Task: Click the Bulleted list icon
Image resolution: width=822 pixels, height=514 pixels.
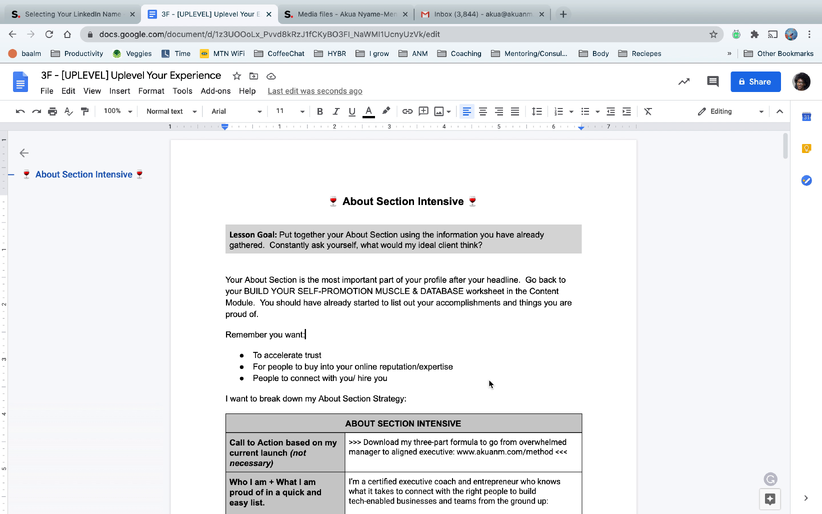Action: (x=585, y=111)
